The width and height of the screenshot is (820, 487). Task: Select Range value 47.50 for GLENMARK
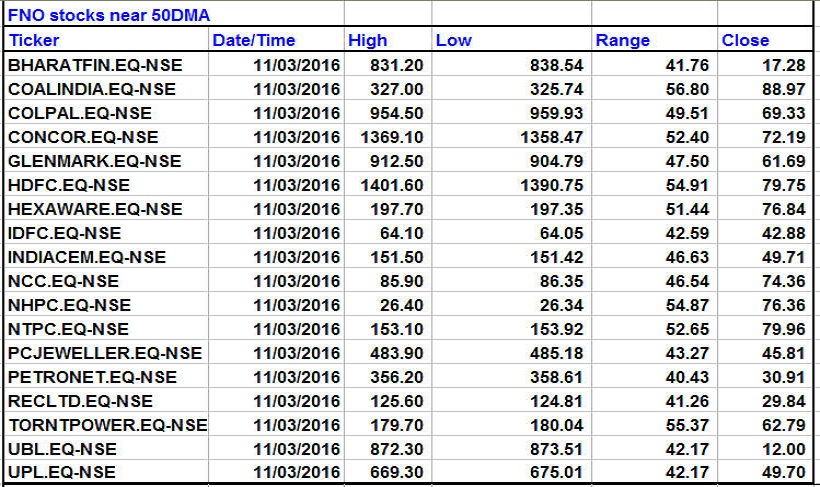[x=688, y=161]
